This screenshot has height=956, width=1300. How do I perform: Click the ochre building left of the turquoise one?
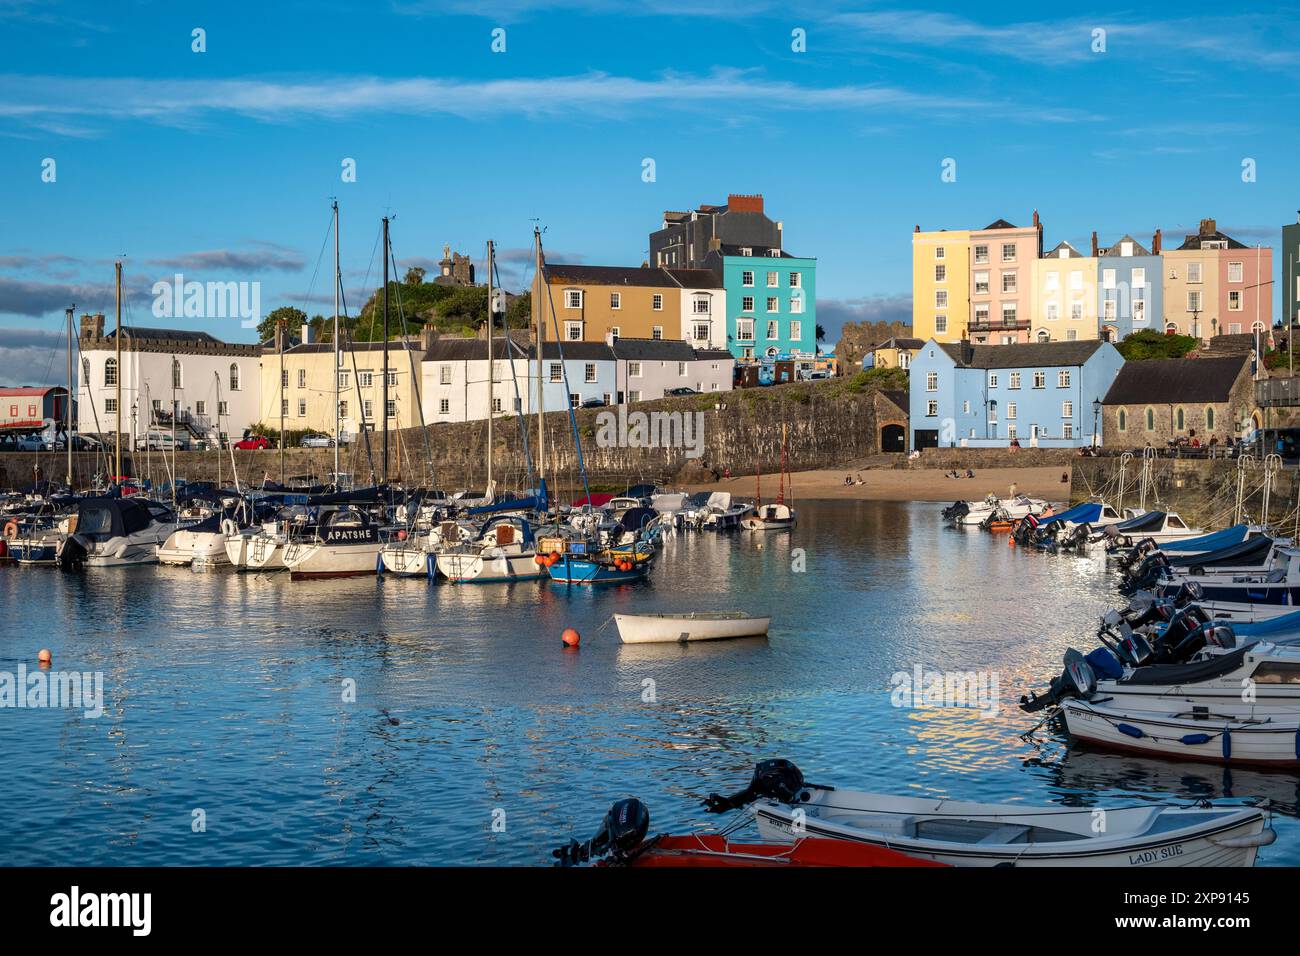606,303
